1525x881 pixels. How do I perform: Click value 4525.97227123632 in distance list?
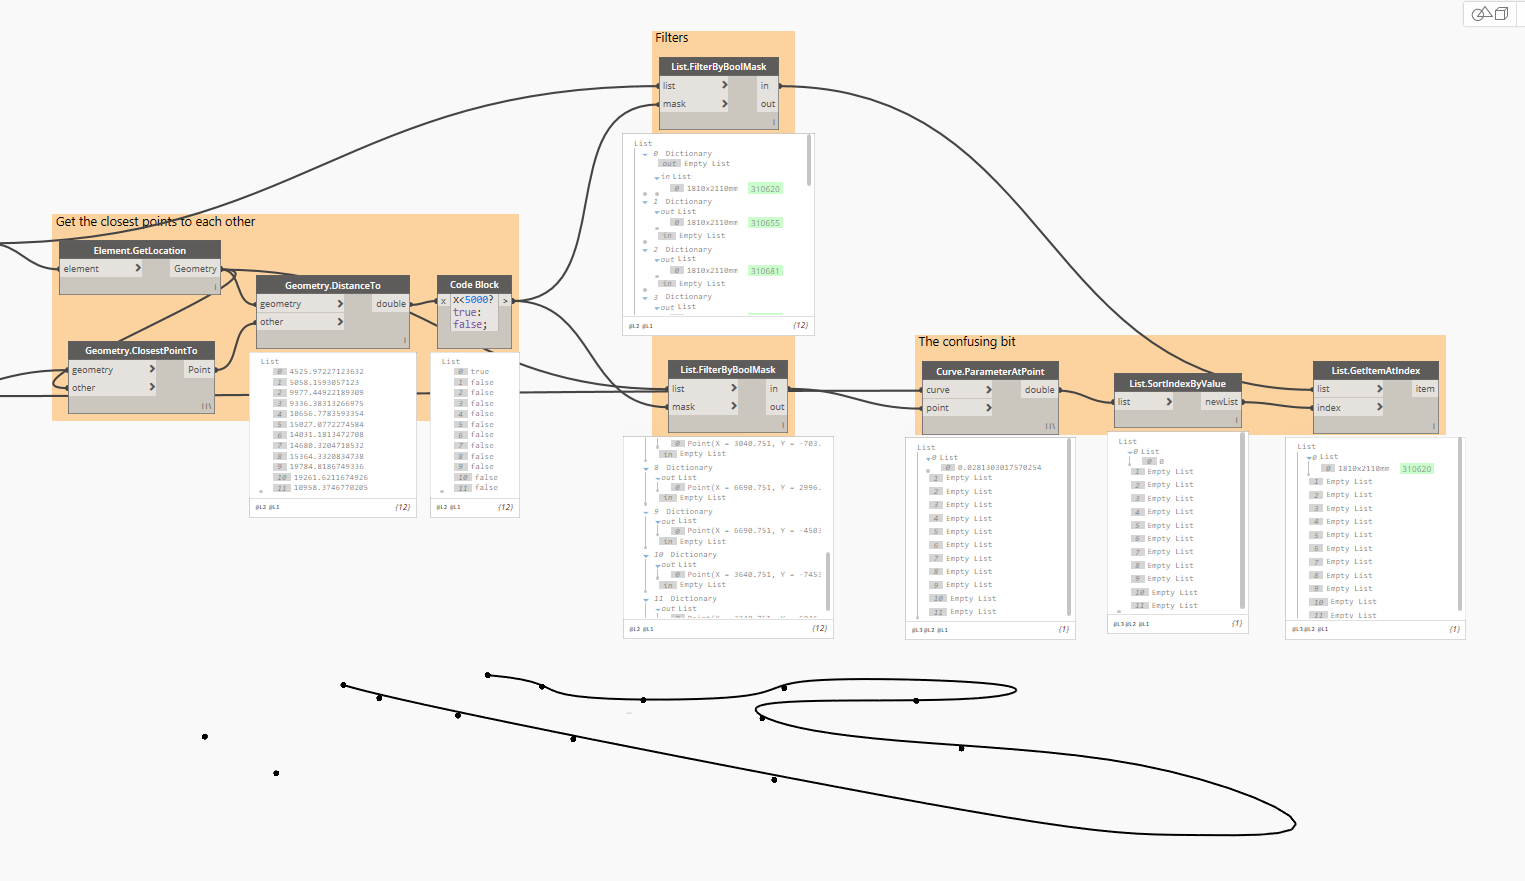pyautogui.click(x=326, y=372)
